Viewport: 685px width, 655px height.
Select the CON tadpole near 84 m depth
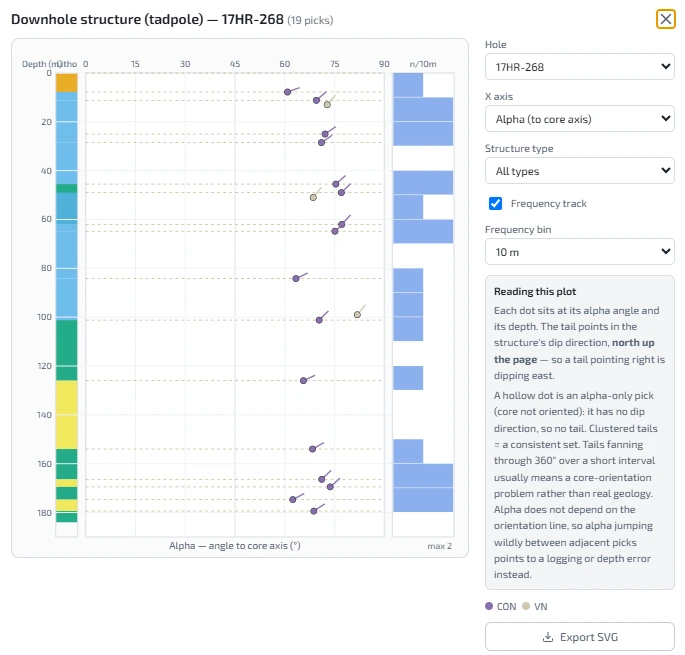(x=296, y=278)
